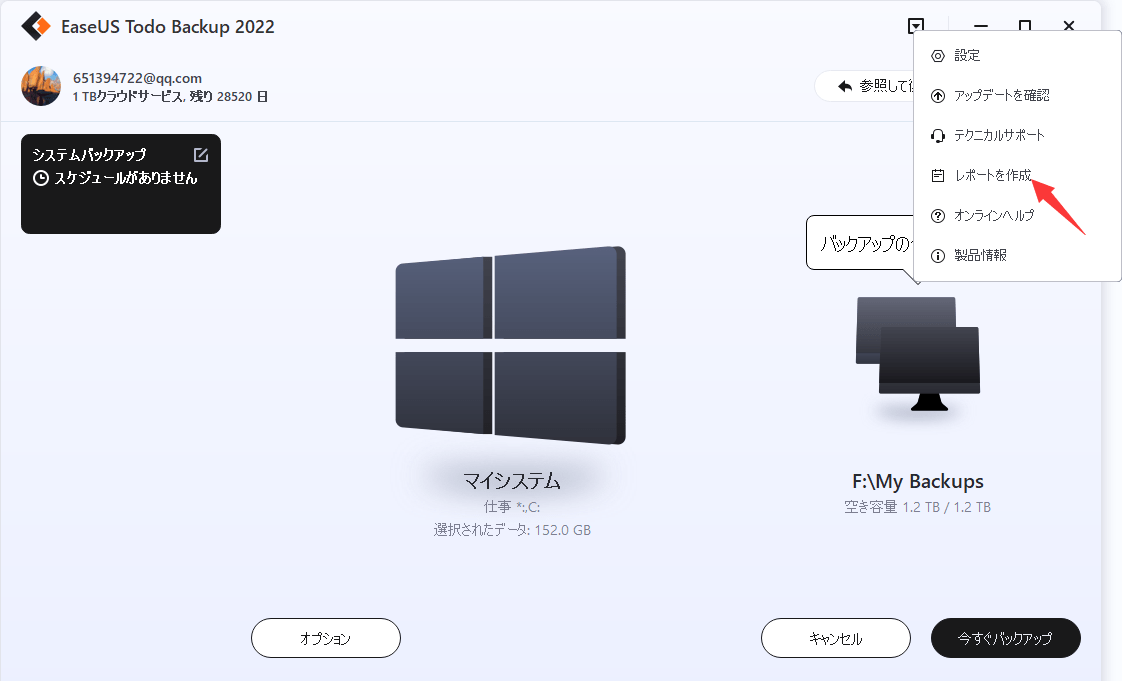Click 製品情報 menu entry
The image size is (1122, 681).
point(1018,255)
